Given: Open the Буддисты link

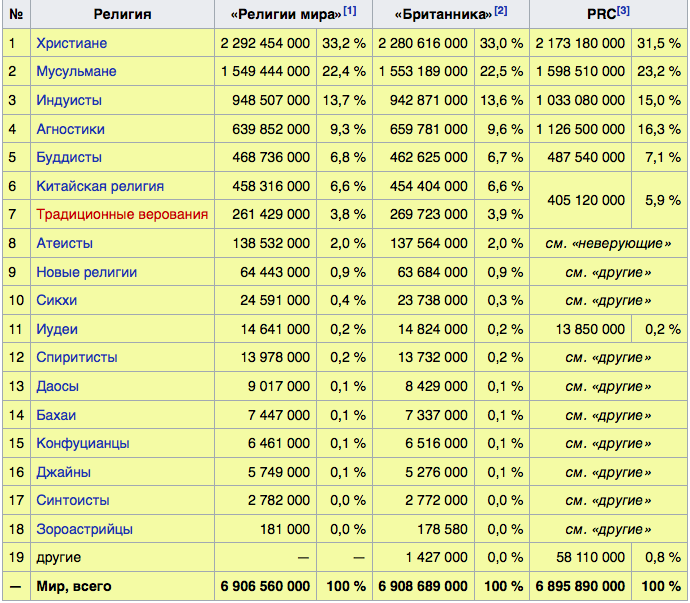Looking at the screenshot, I should [x=68, y=158].
